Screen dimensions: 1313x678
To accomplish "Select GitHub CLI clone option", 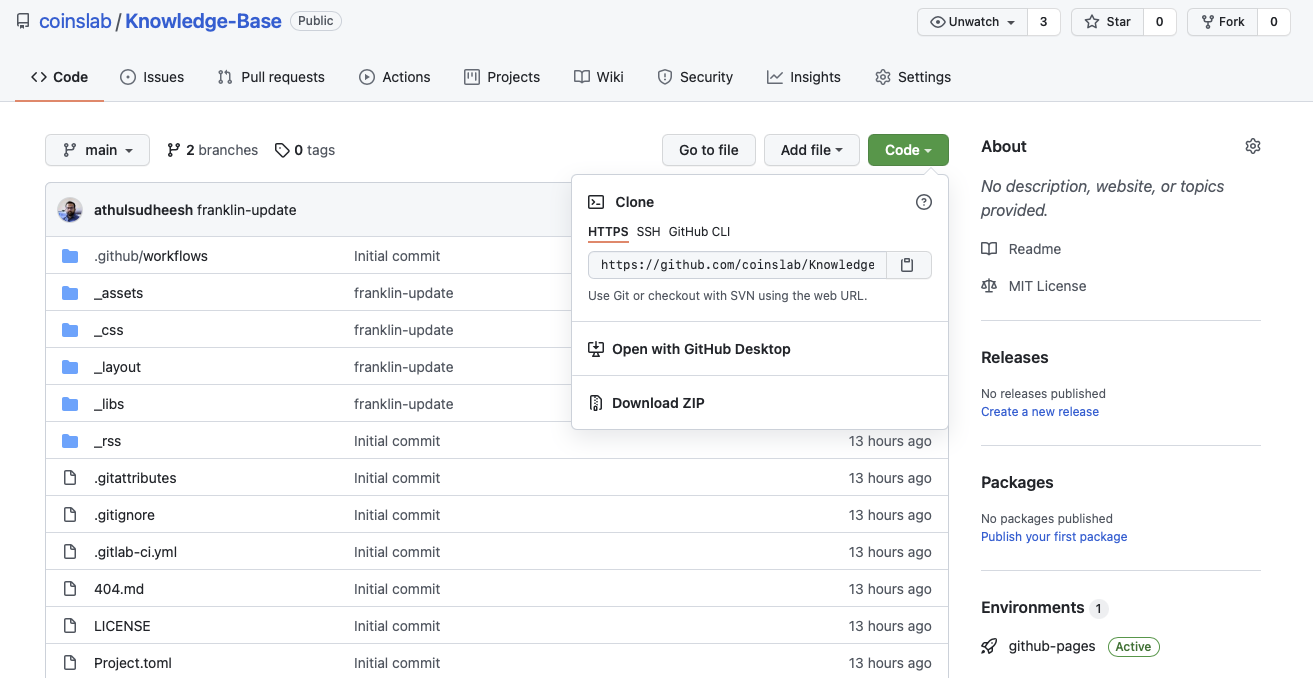I will click(700, 232).
